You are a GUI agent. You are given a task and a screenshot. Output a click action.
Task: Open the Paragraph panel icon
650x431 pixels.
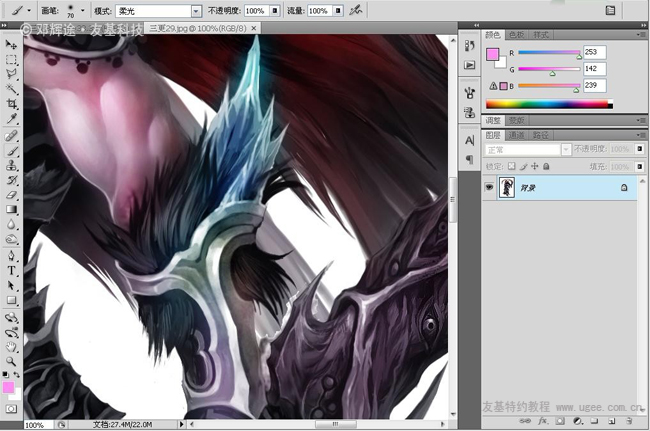coord(469,159)
